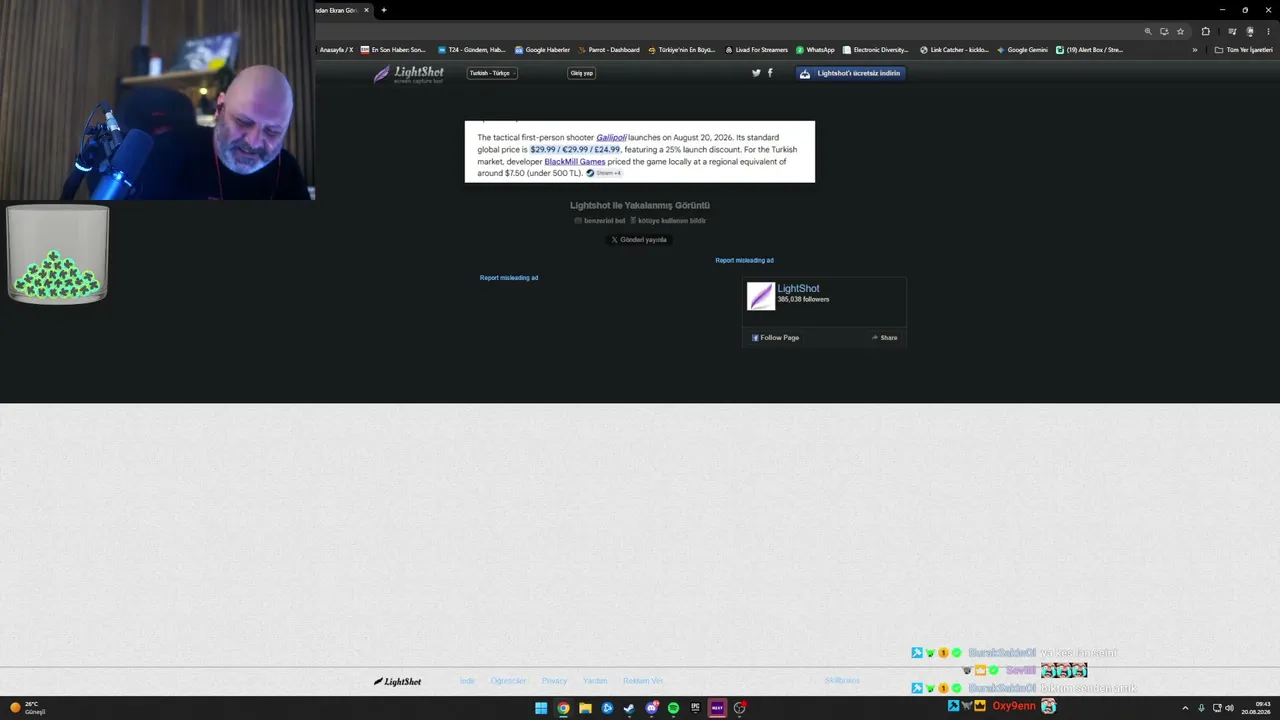Open the Turkish - Türkçe language dropdown
This screenshot has width=1280, height=720.
(x=492, y=73)
